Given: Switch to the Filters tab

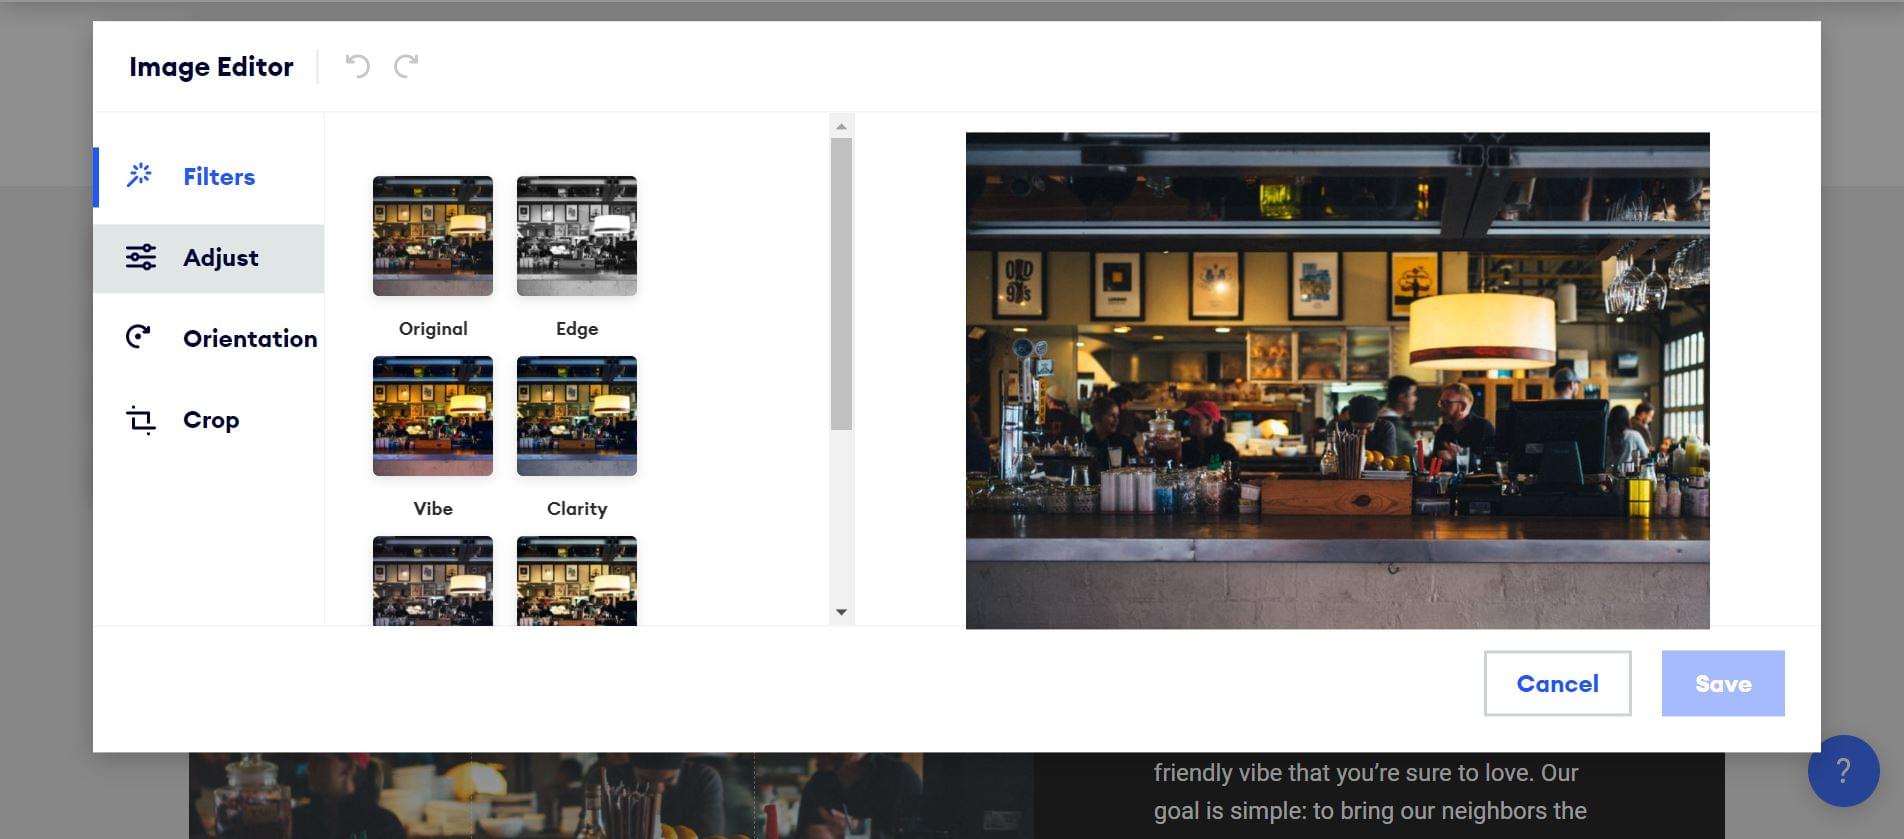Looking at the screenshot, I should click(209, 177).
